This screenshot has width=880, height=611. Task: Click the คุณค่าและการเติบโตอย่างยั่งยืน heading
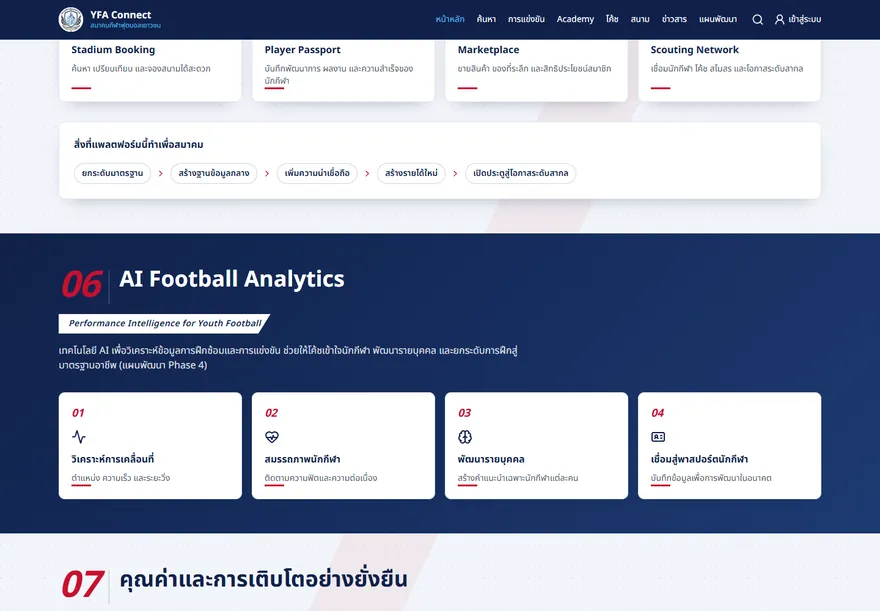[x=263, y=579]
